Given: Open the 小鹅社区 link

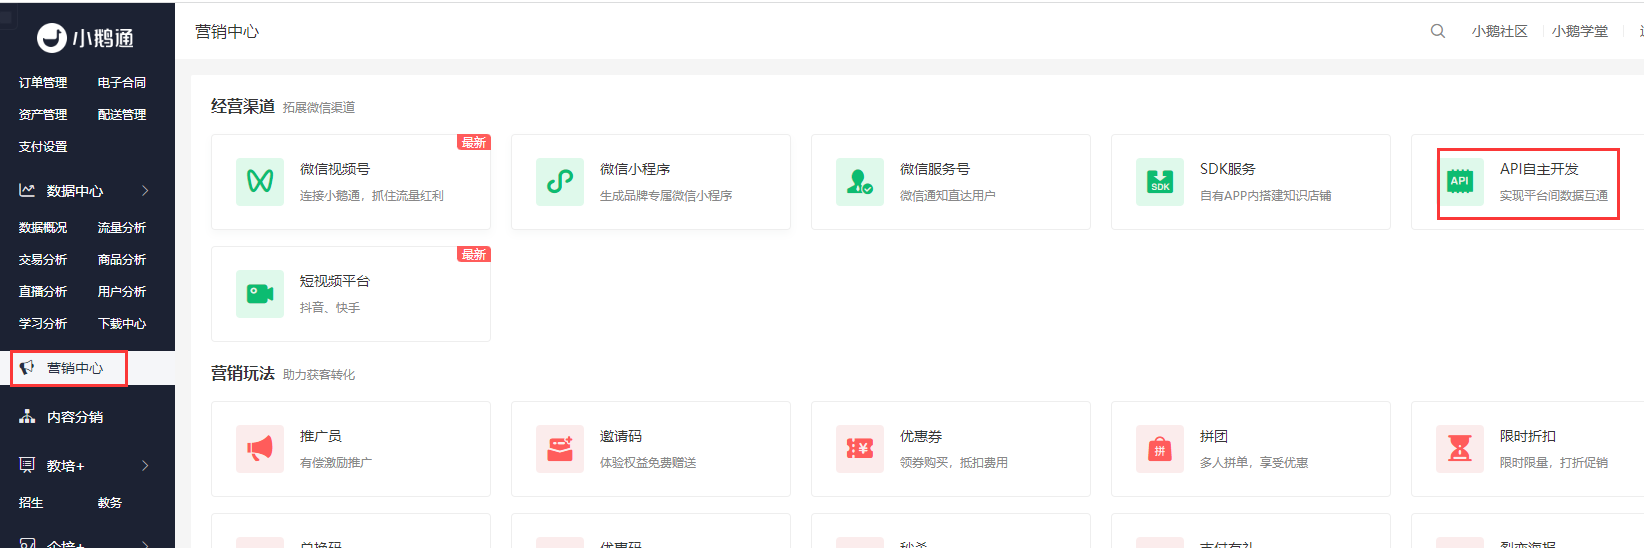Looking at the screenshot, I should (1500, 31).
